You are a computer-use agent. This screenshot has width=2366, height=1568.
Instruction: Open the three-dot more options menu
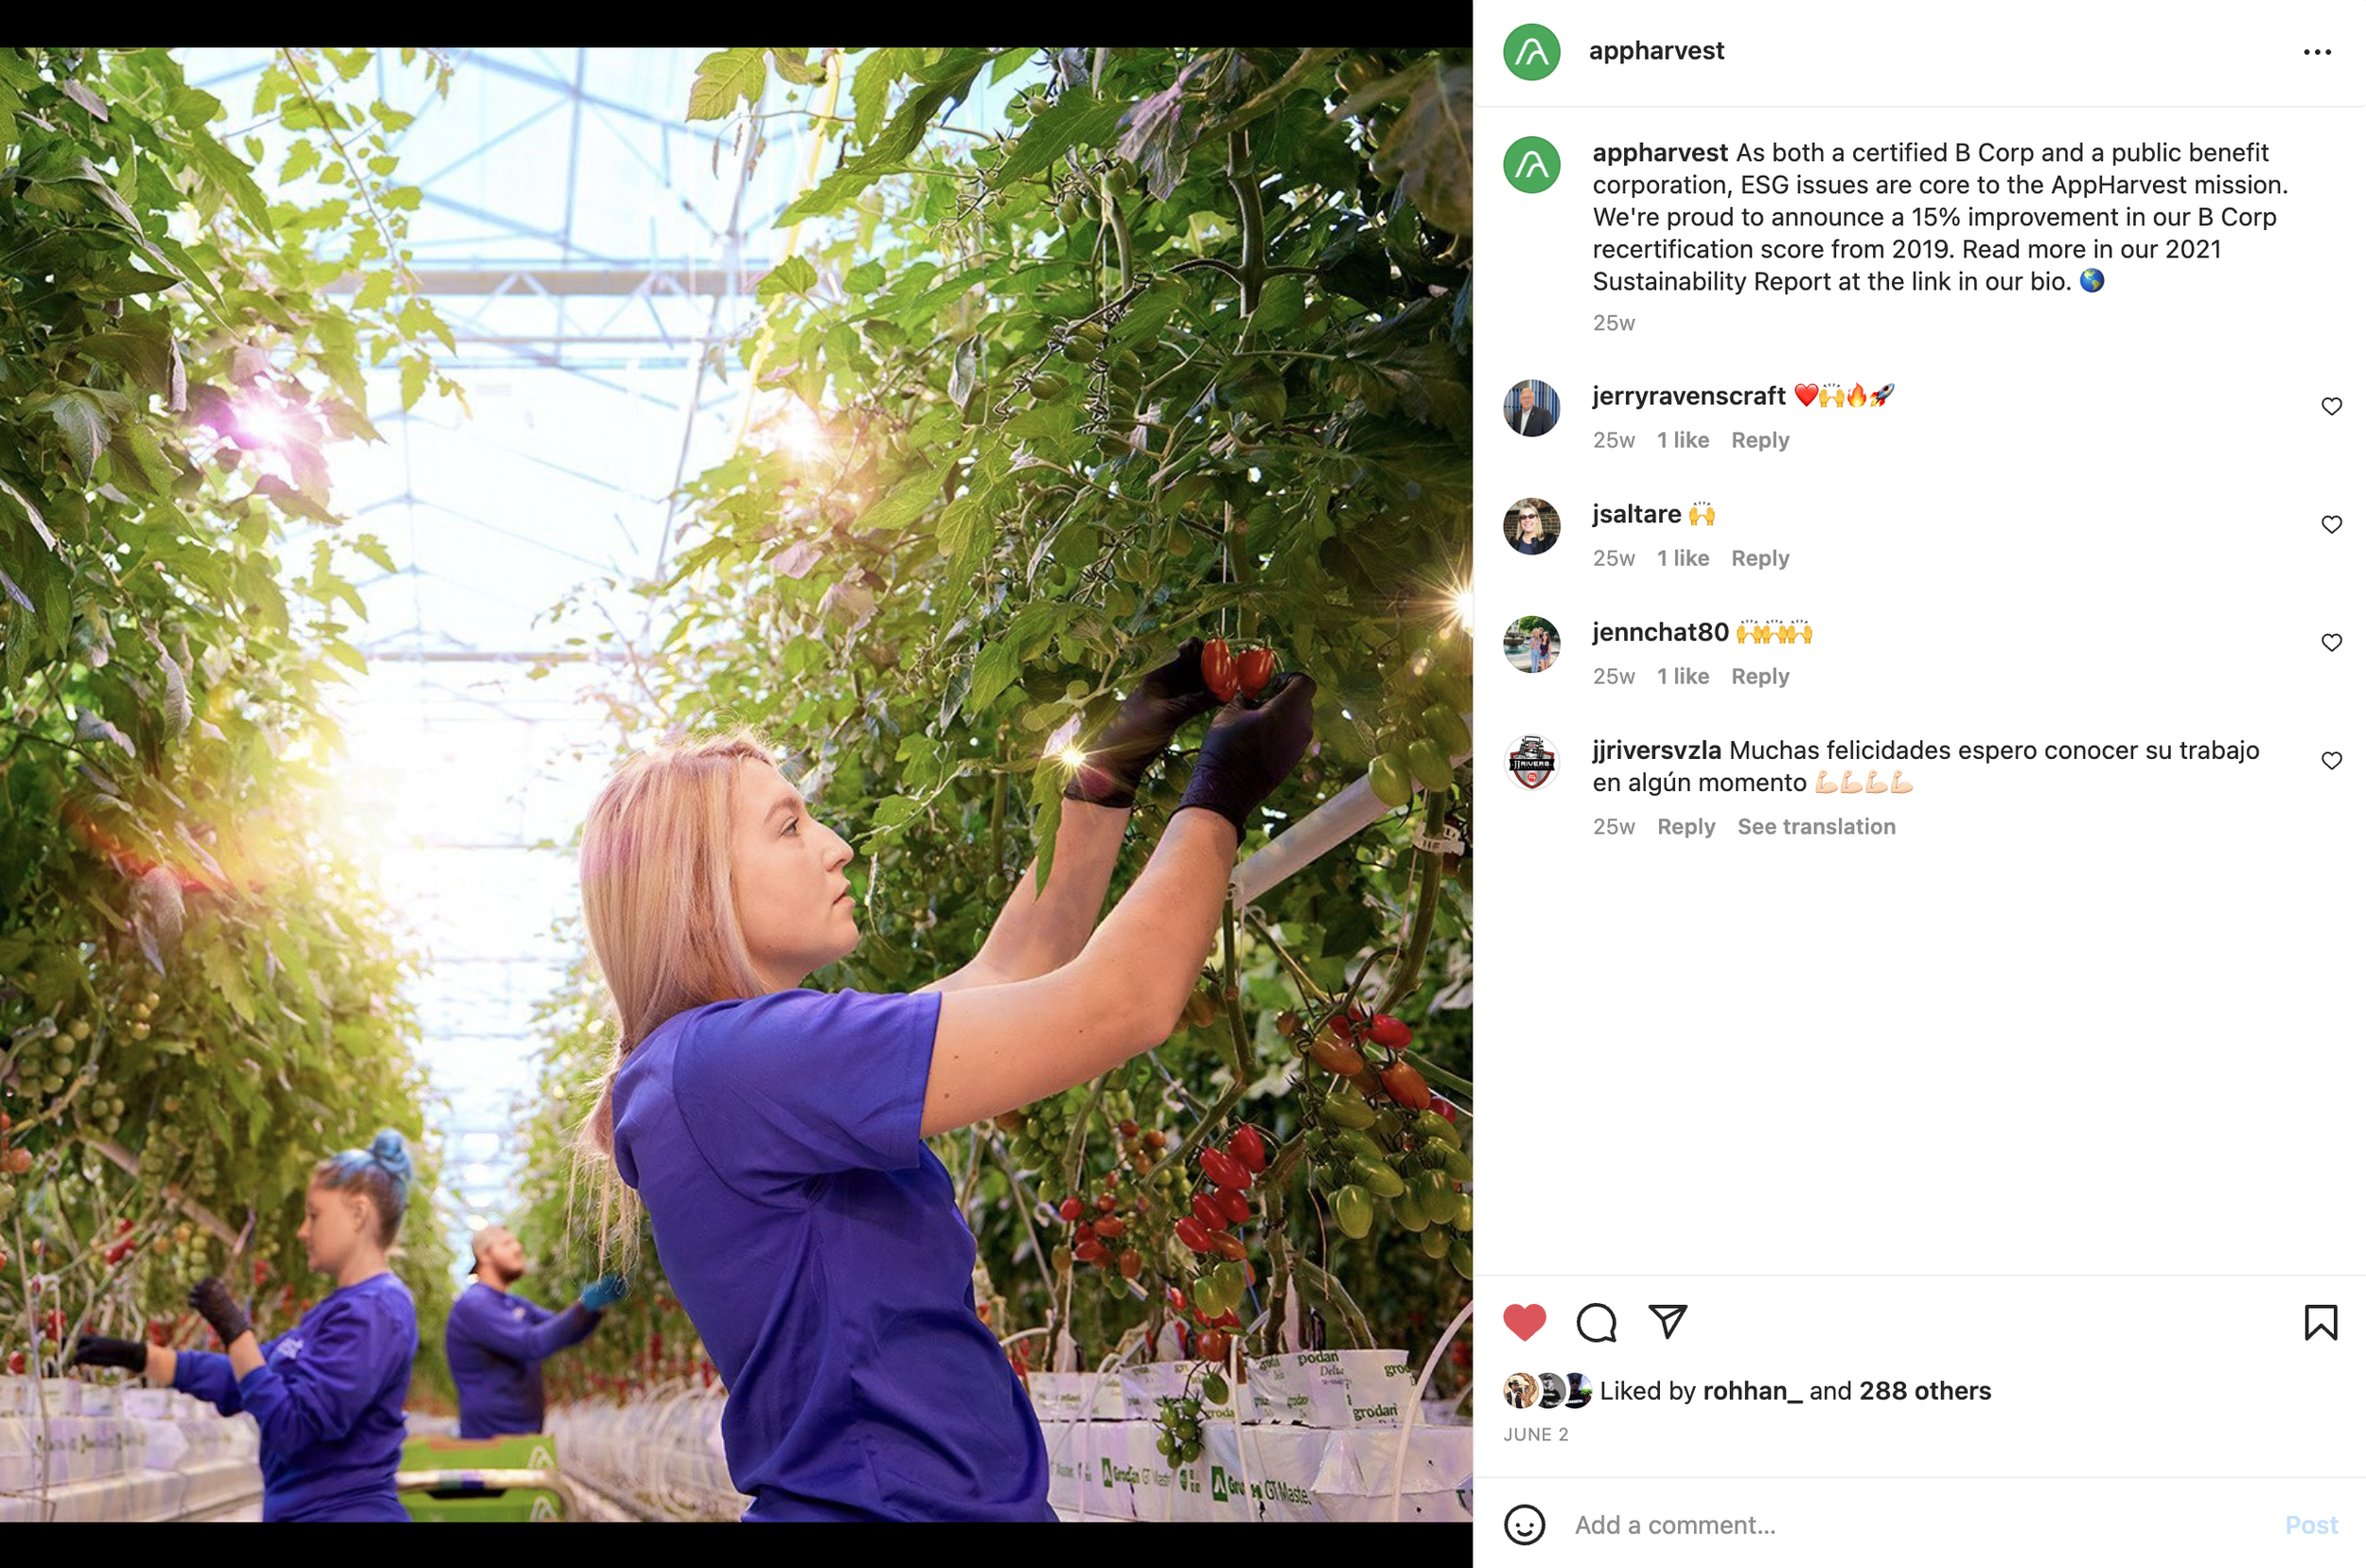[x=2317, y=52]
